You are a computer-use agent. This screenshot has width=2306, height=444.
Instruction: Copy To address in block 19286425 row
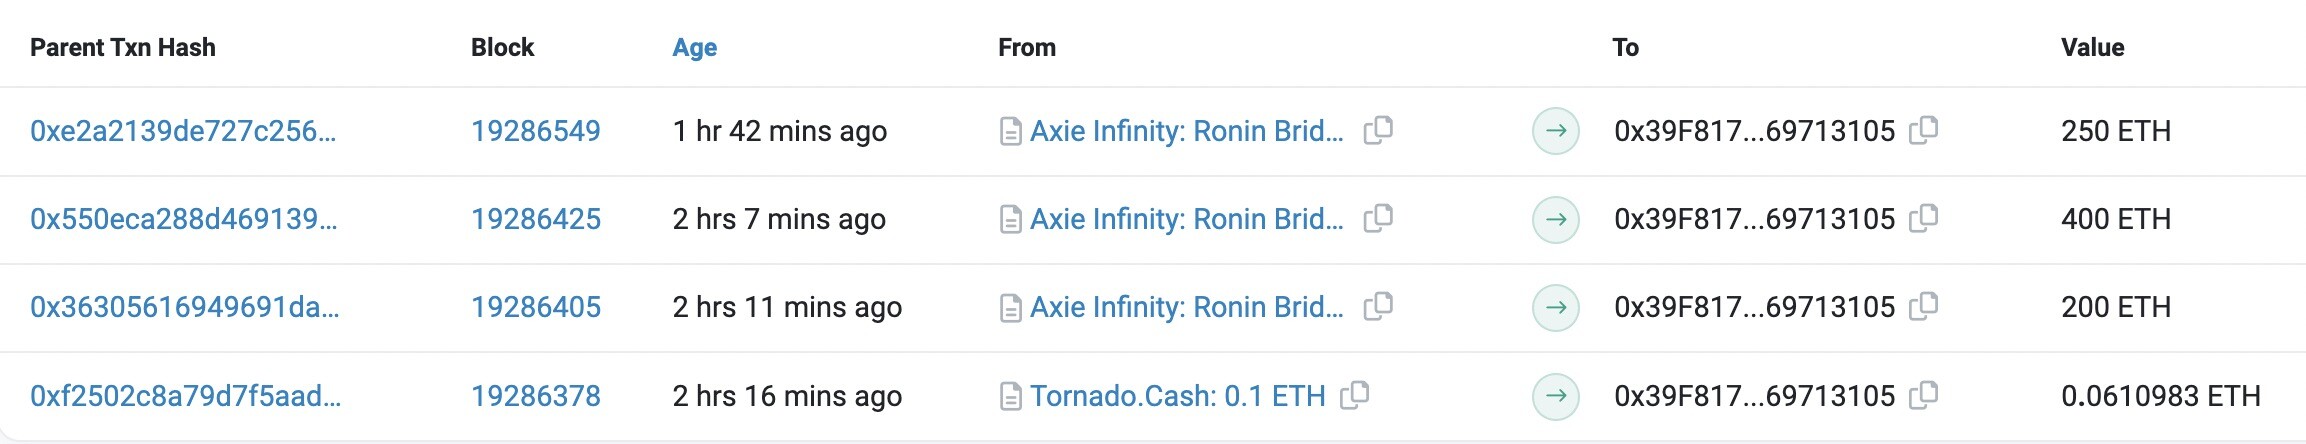pos(1923,218)
